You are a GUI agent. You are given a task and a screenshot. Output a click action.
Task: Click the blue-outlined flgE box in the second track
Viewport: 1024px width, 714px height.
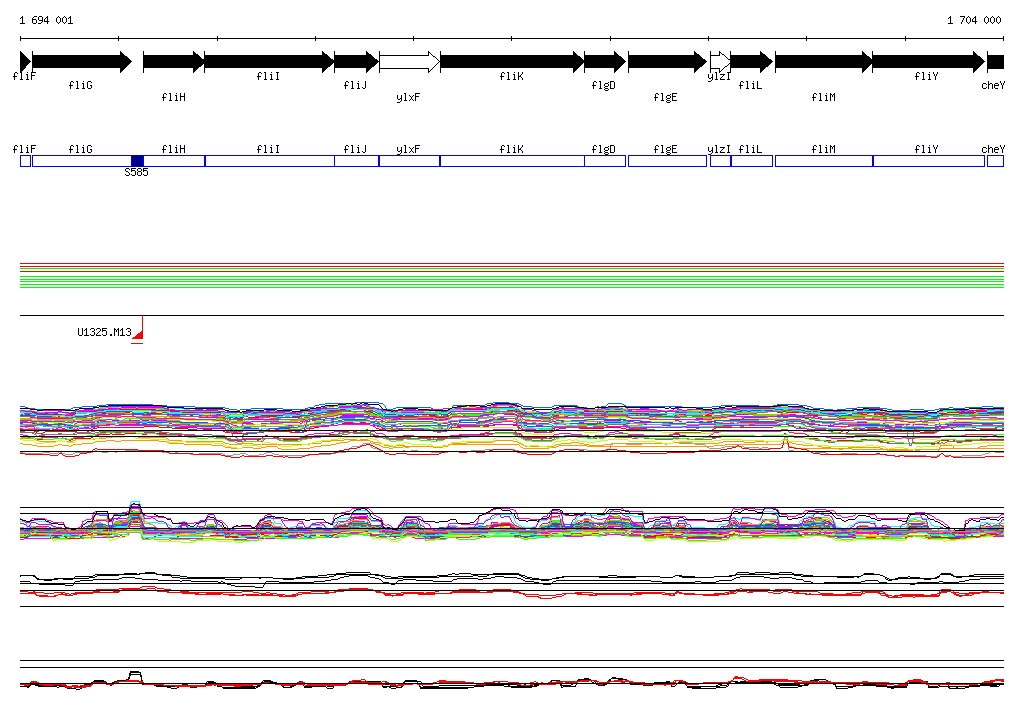tap(666, 161)
